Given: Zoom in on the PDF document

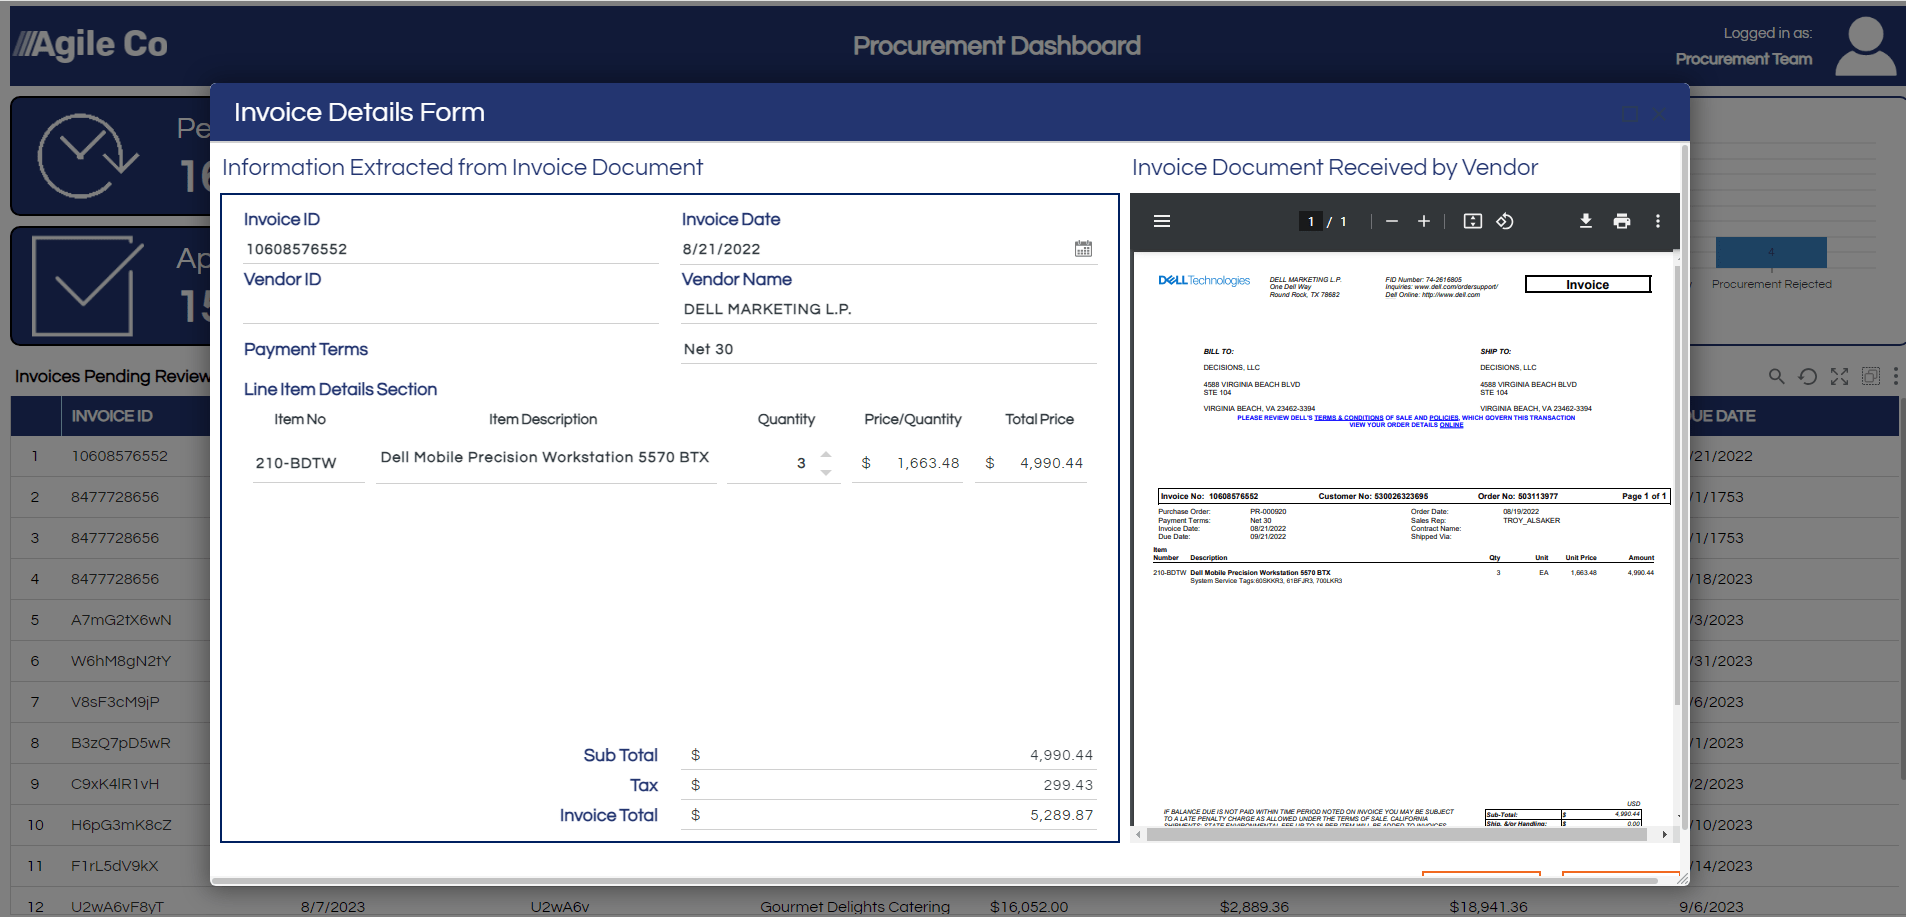Looking at the screenshot, I should click(1424, 221).
